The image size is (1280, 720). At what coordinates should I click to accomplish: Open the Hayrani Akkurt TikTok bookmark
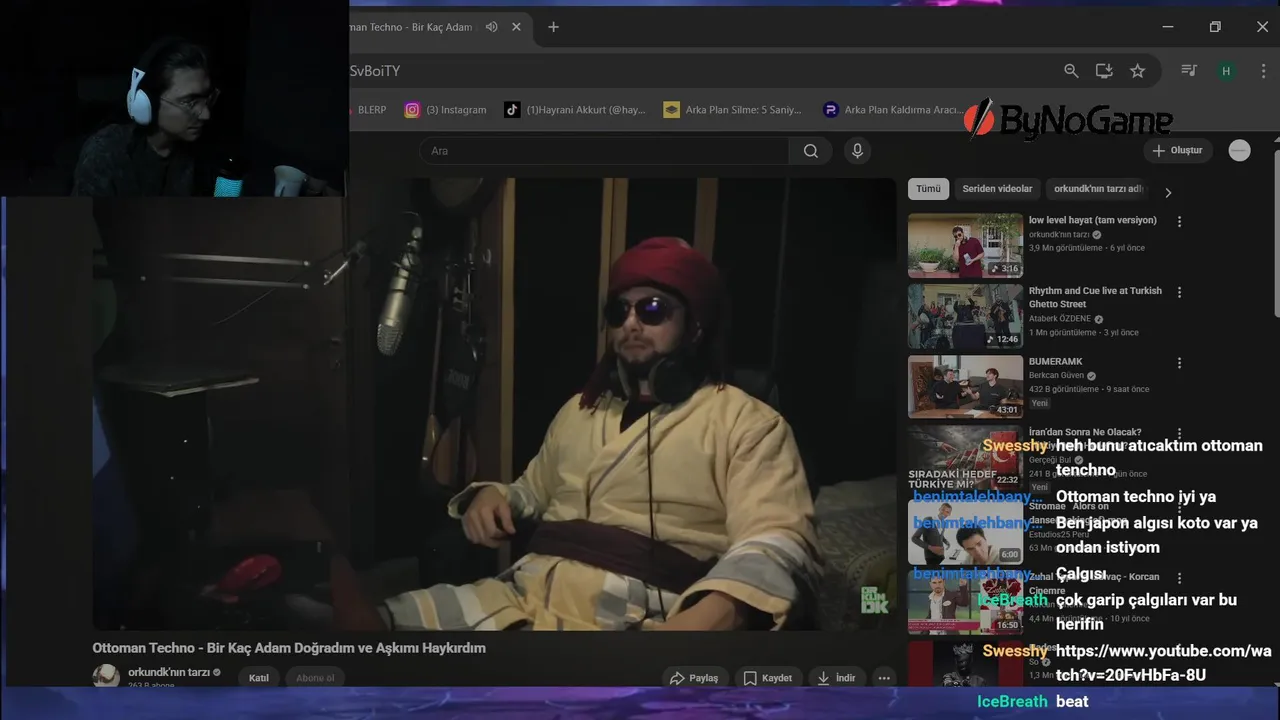click(x=575, y=110)
